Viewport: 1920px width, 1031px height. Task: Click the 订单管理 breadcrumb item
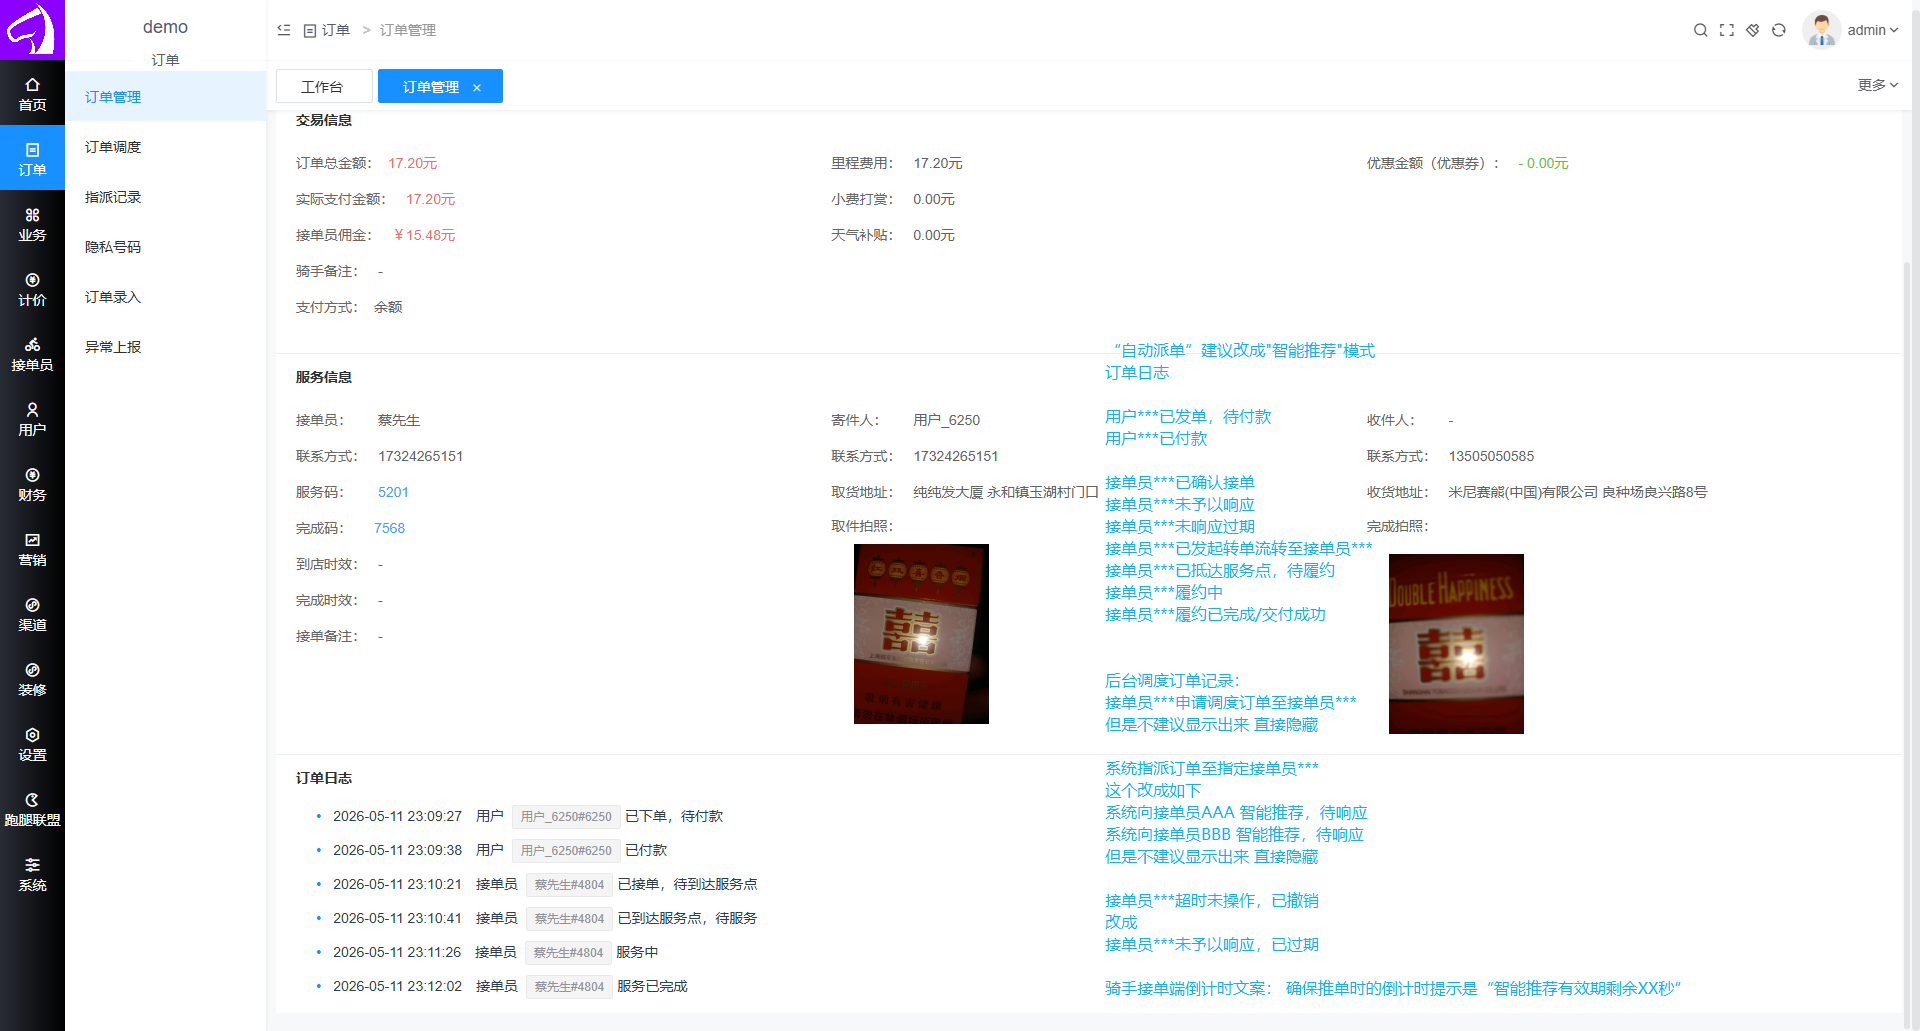[x=408, y=30]
